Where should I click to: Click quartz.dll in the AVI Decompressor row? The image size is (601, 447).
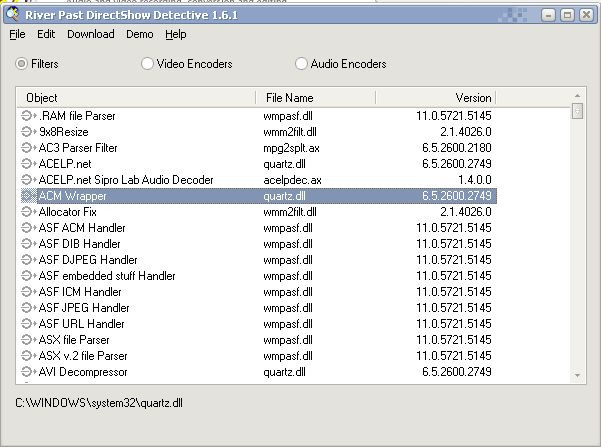tap(284, 372)
